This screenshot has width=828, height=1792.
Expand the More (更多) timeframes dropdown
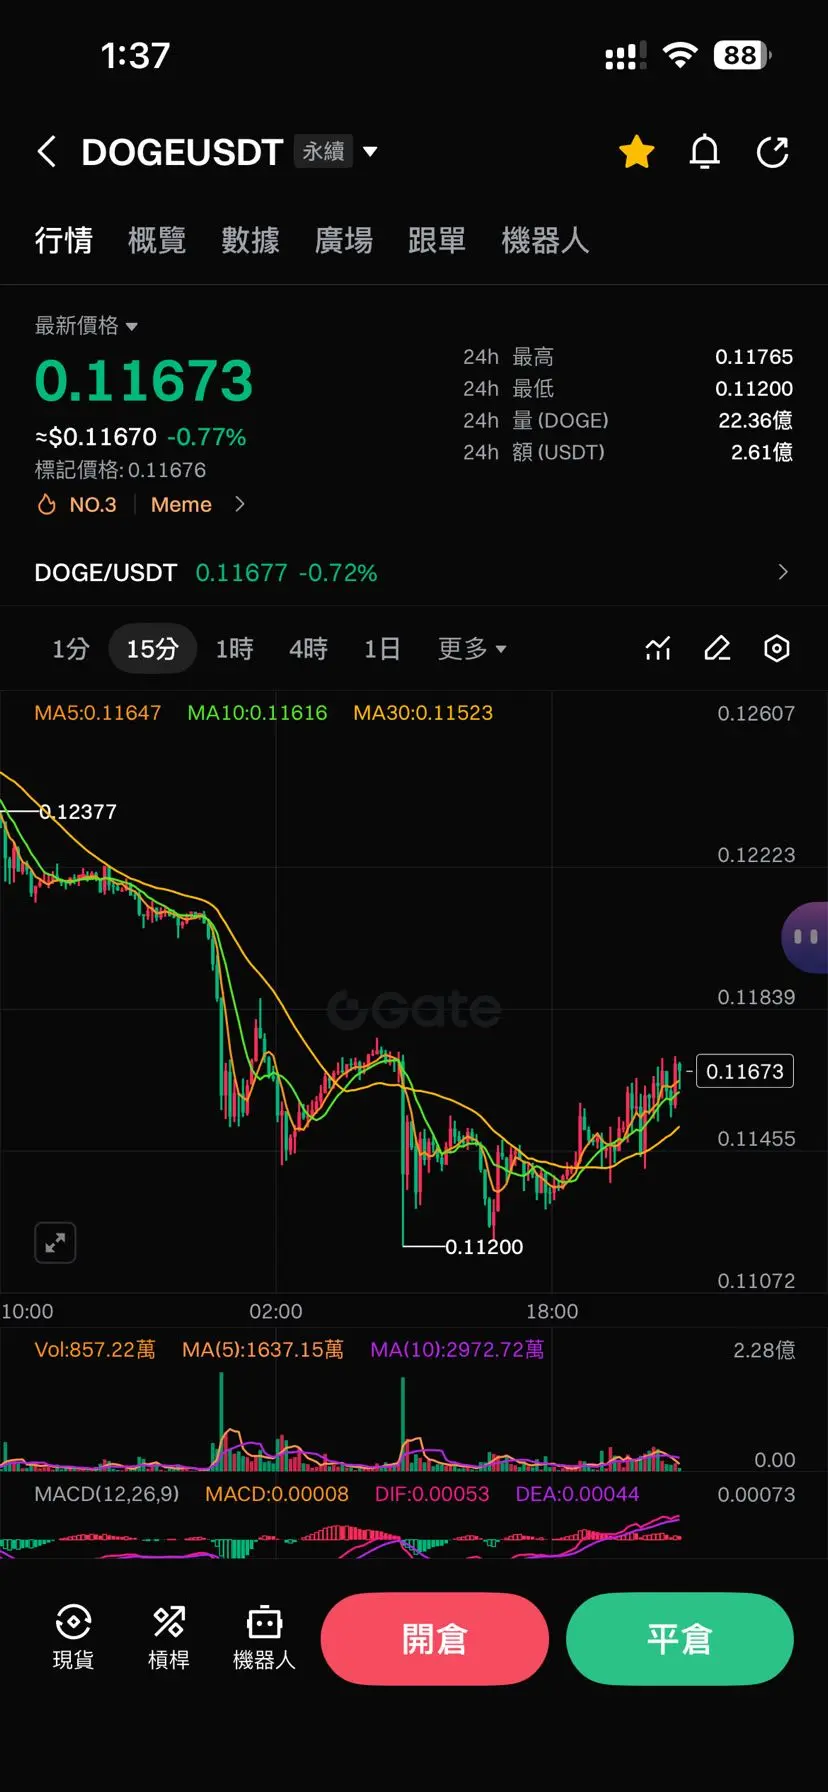point(472,649)
